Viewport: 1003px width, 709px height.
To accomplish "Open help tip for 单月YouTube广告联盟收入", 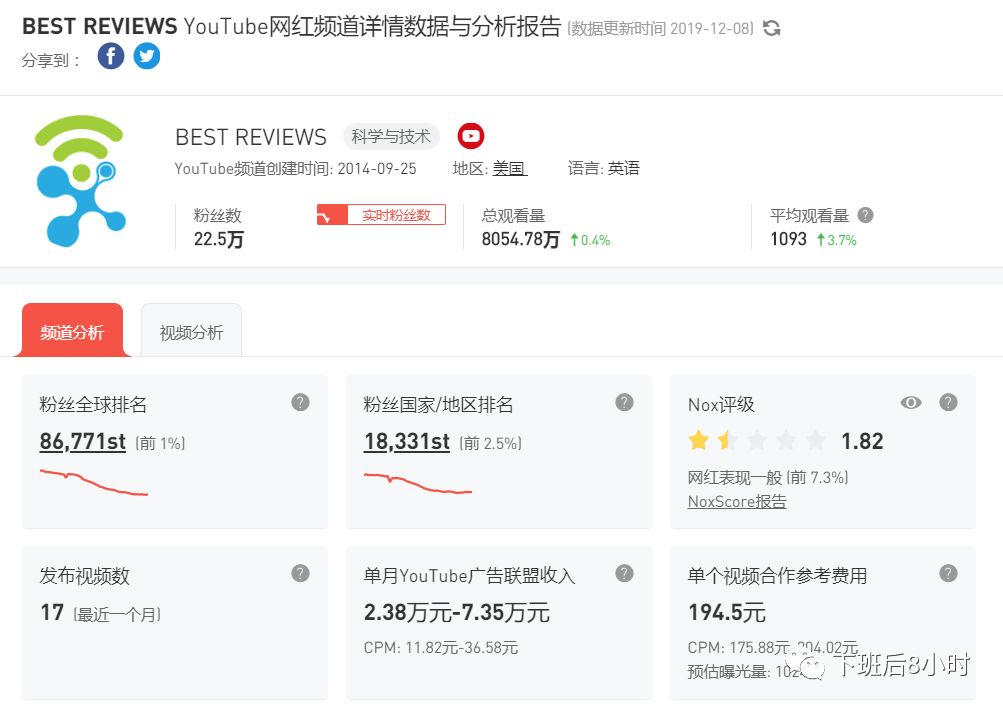I will (623, 573).
